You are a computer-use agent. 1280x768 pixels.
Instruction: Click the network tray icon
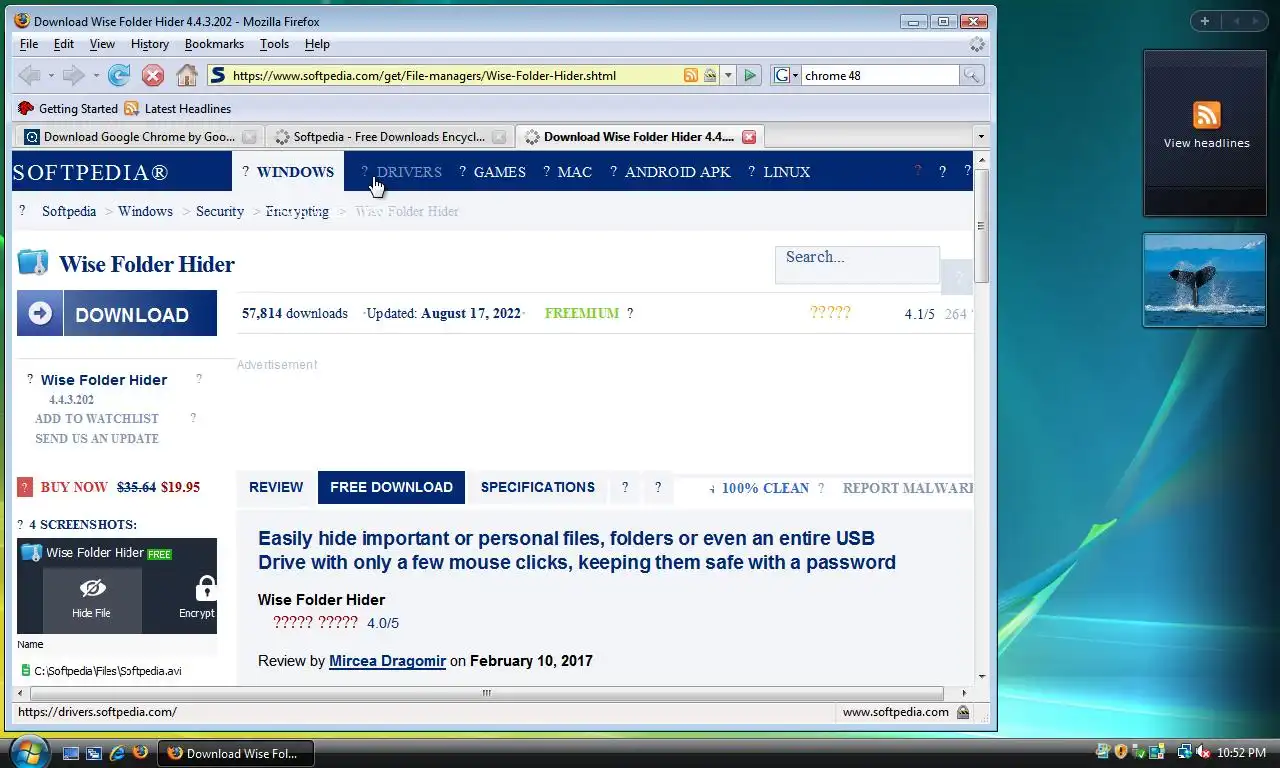coord(1184,752)
